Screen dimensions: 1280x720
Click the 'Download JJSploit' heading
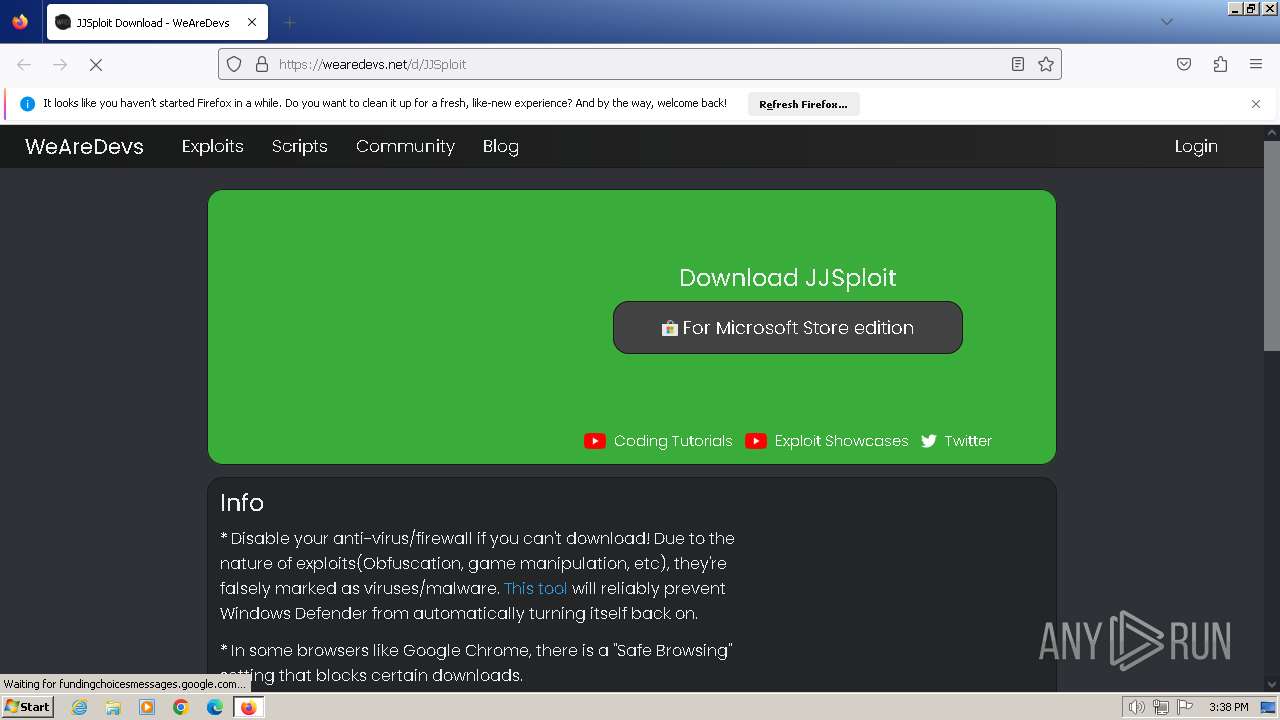[788, 277]
